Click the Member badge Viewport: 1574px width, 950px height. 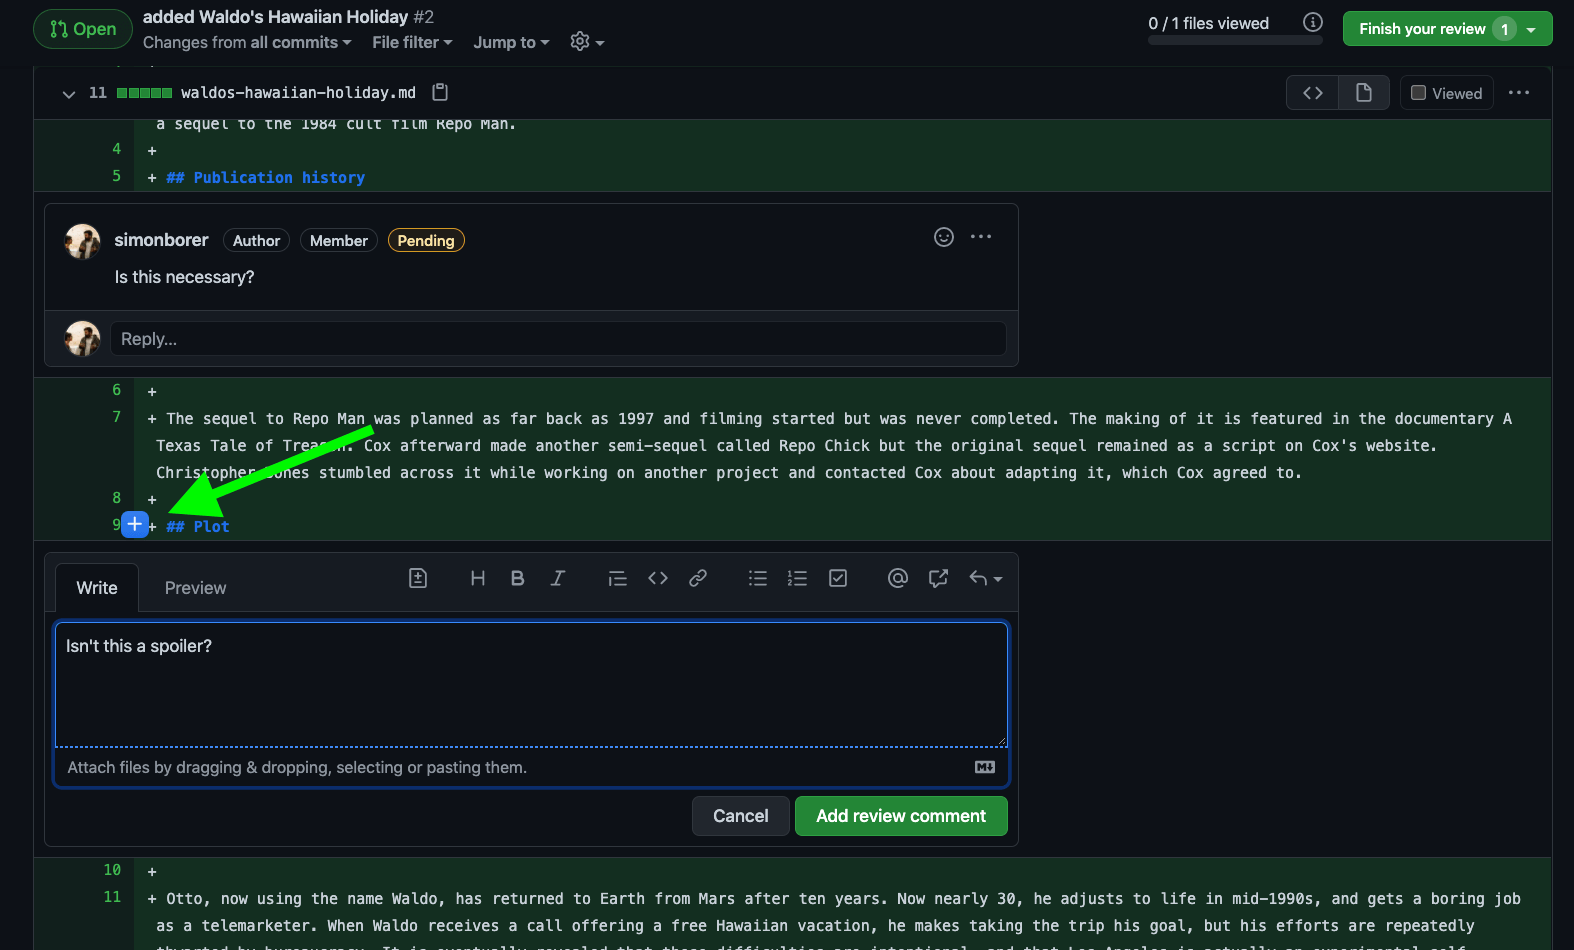[x=339, y=240]
